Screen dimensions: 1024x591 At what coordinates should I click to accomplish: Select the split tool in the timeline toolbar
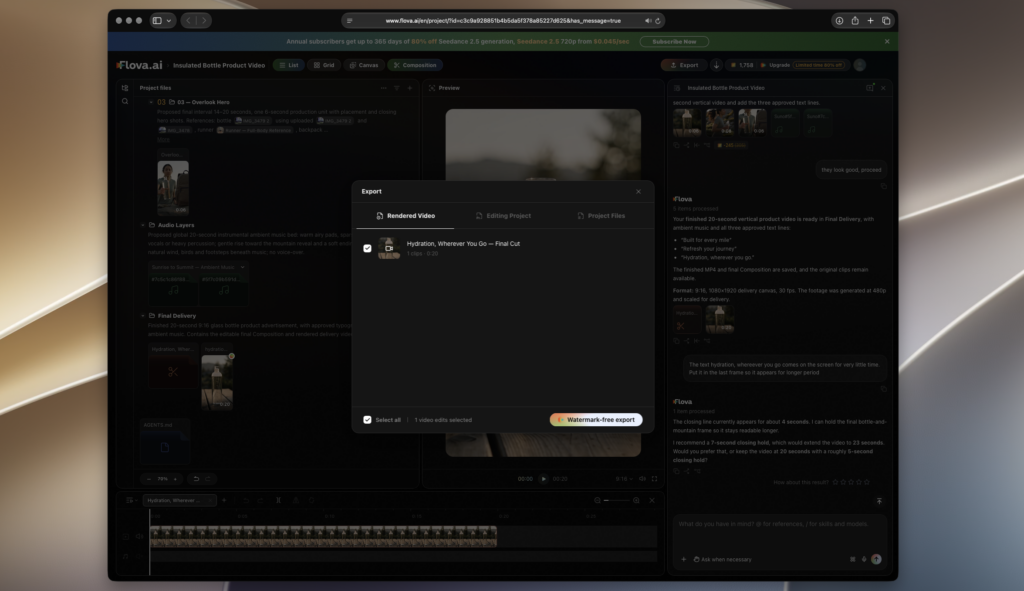click(278, 500)
